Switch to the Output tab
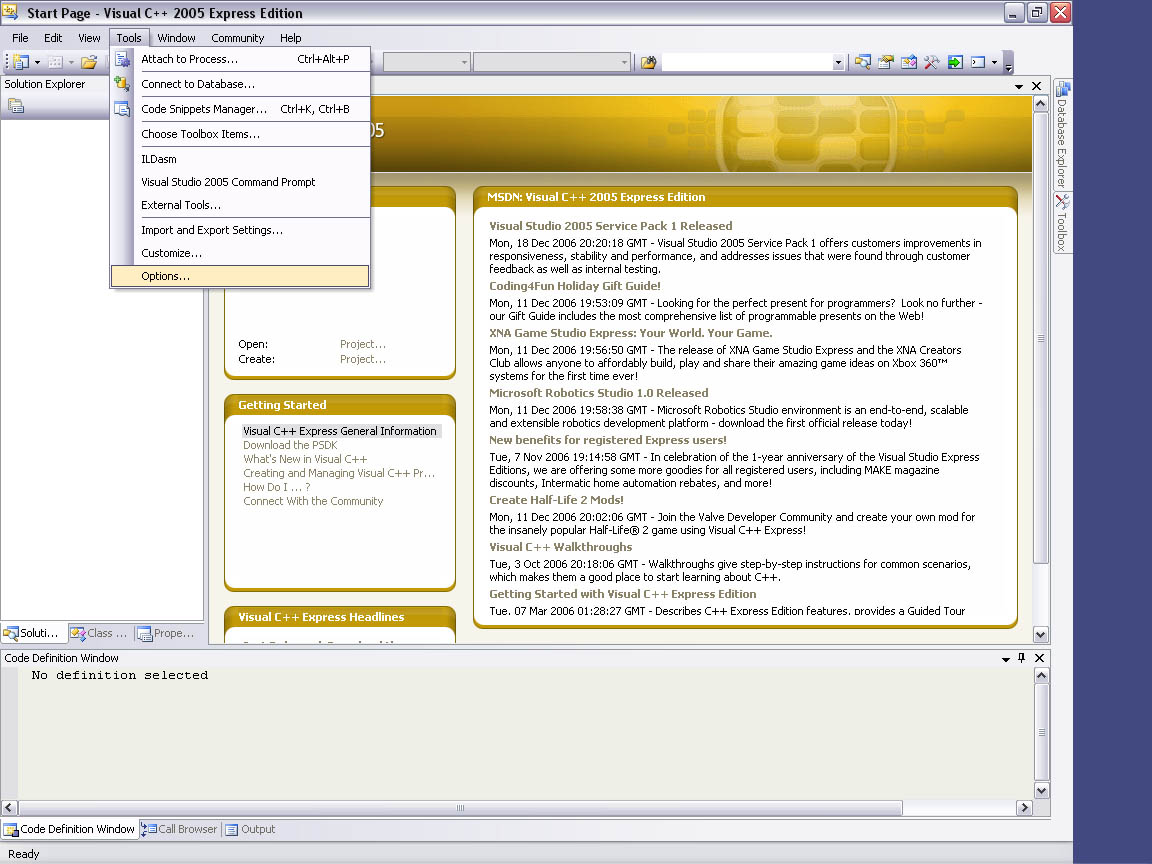 (x=251, y=829)
